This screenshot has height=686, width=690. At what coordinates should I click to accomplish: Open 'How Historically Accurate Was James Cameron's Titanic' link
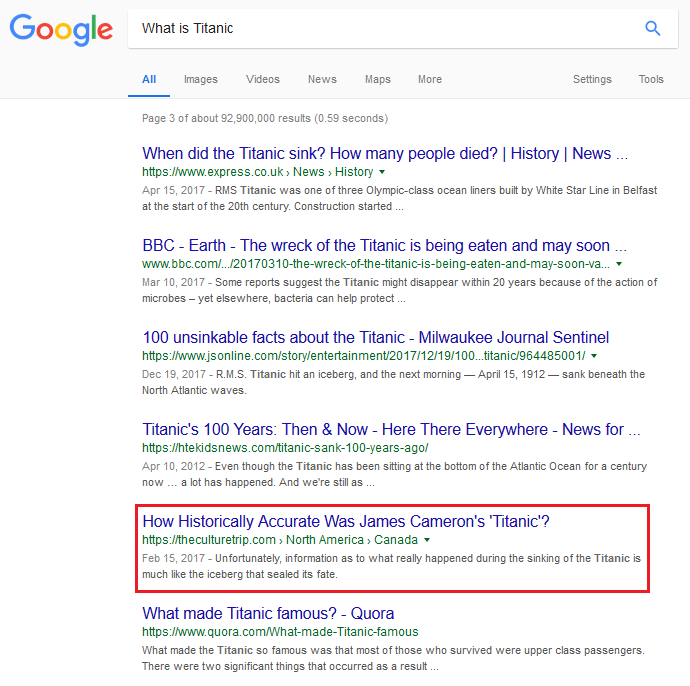point(346,521)
